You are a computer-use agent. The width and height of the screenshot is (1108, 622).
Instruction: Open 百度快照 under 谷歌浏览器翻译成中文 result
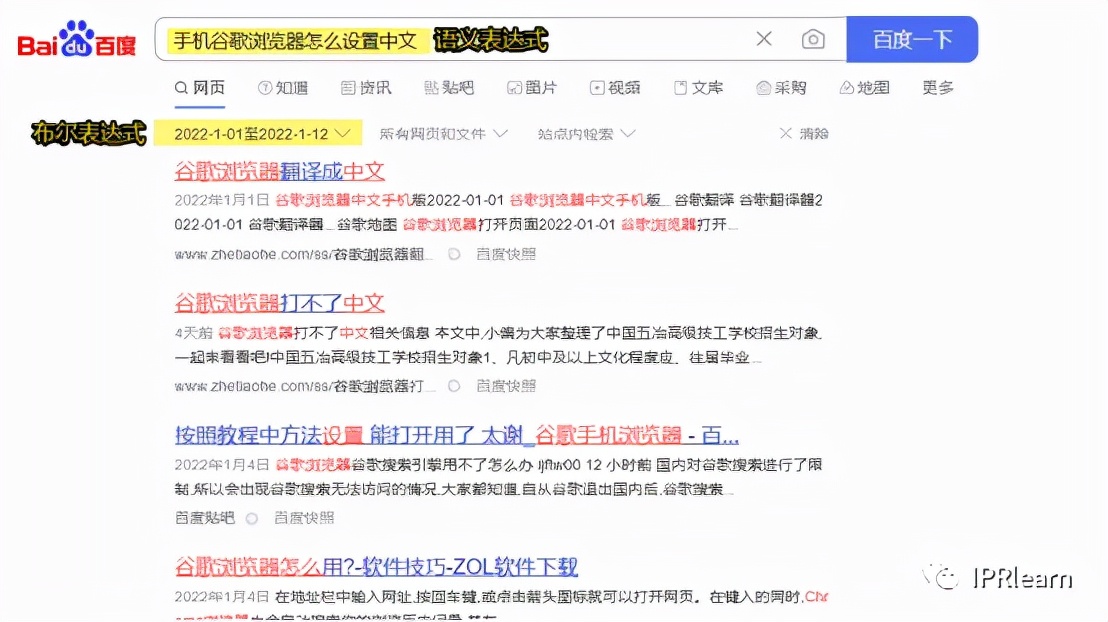pyautogui.click(x=506, y=254)
